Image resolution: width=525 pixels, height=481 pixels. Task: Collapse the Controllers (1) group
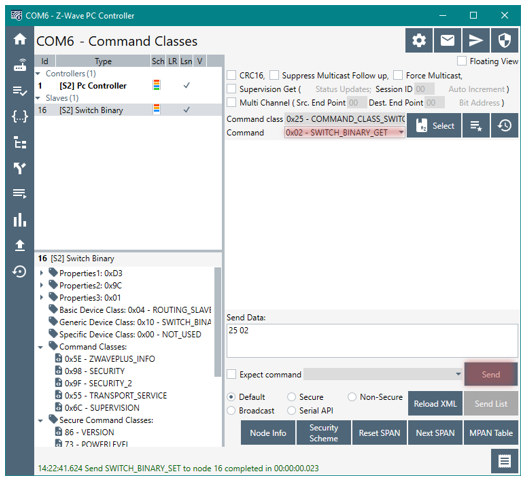coord(38,73)
